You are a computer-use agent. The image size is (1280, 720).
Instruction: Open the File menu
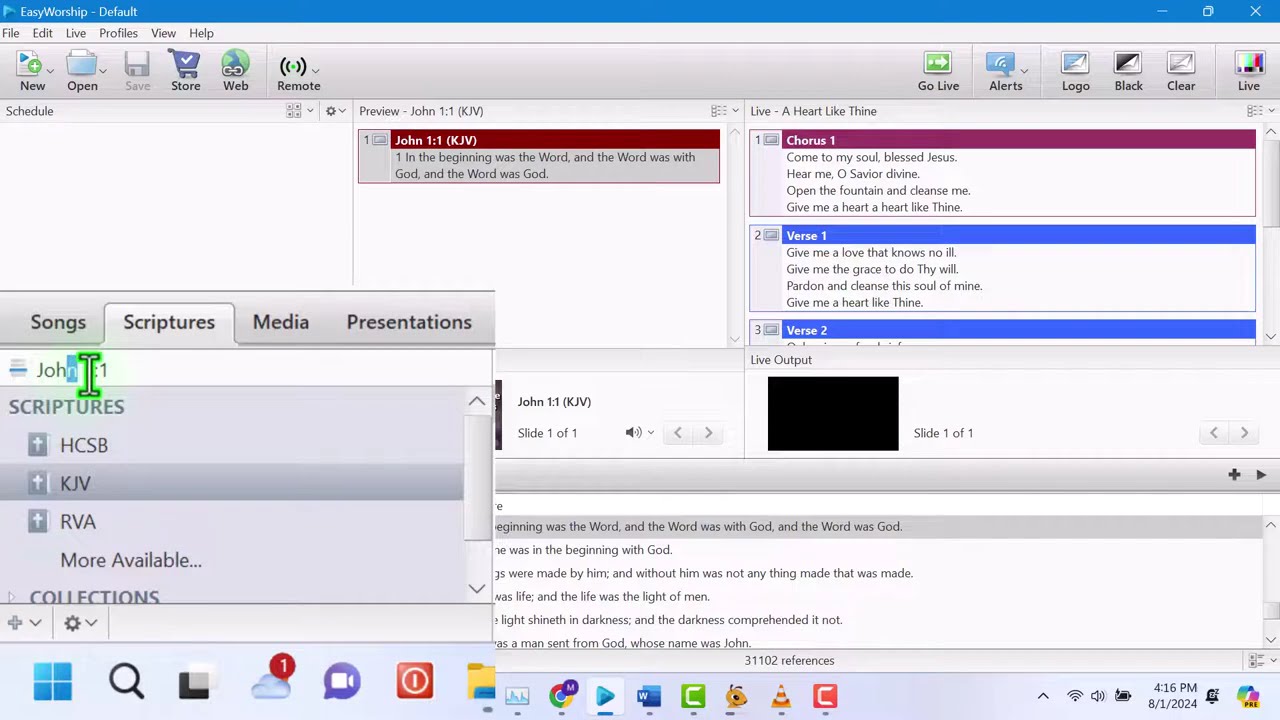coord(10,33)
